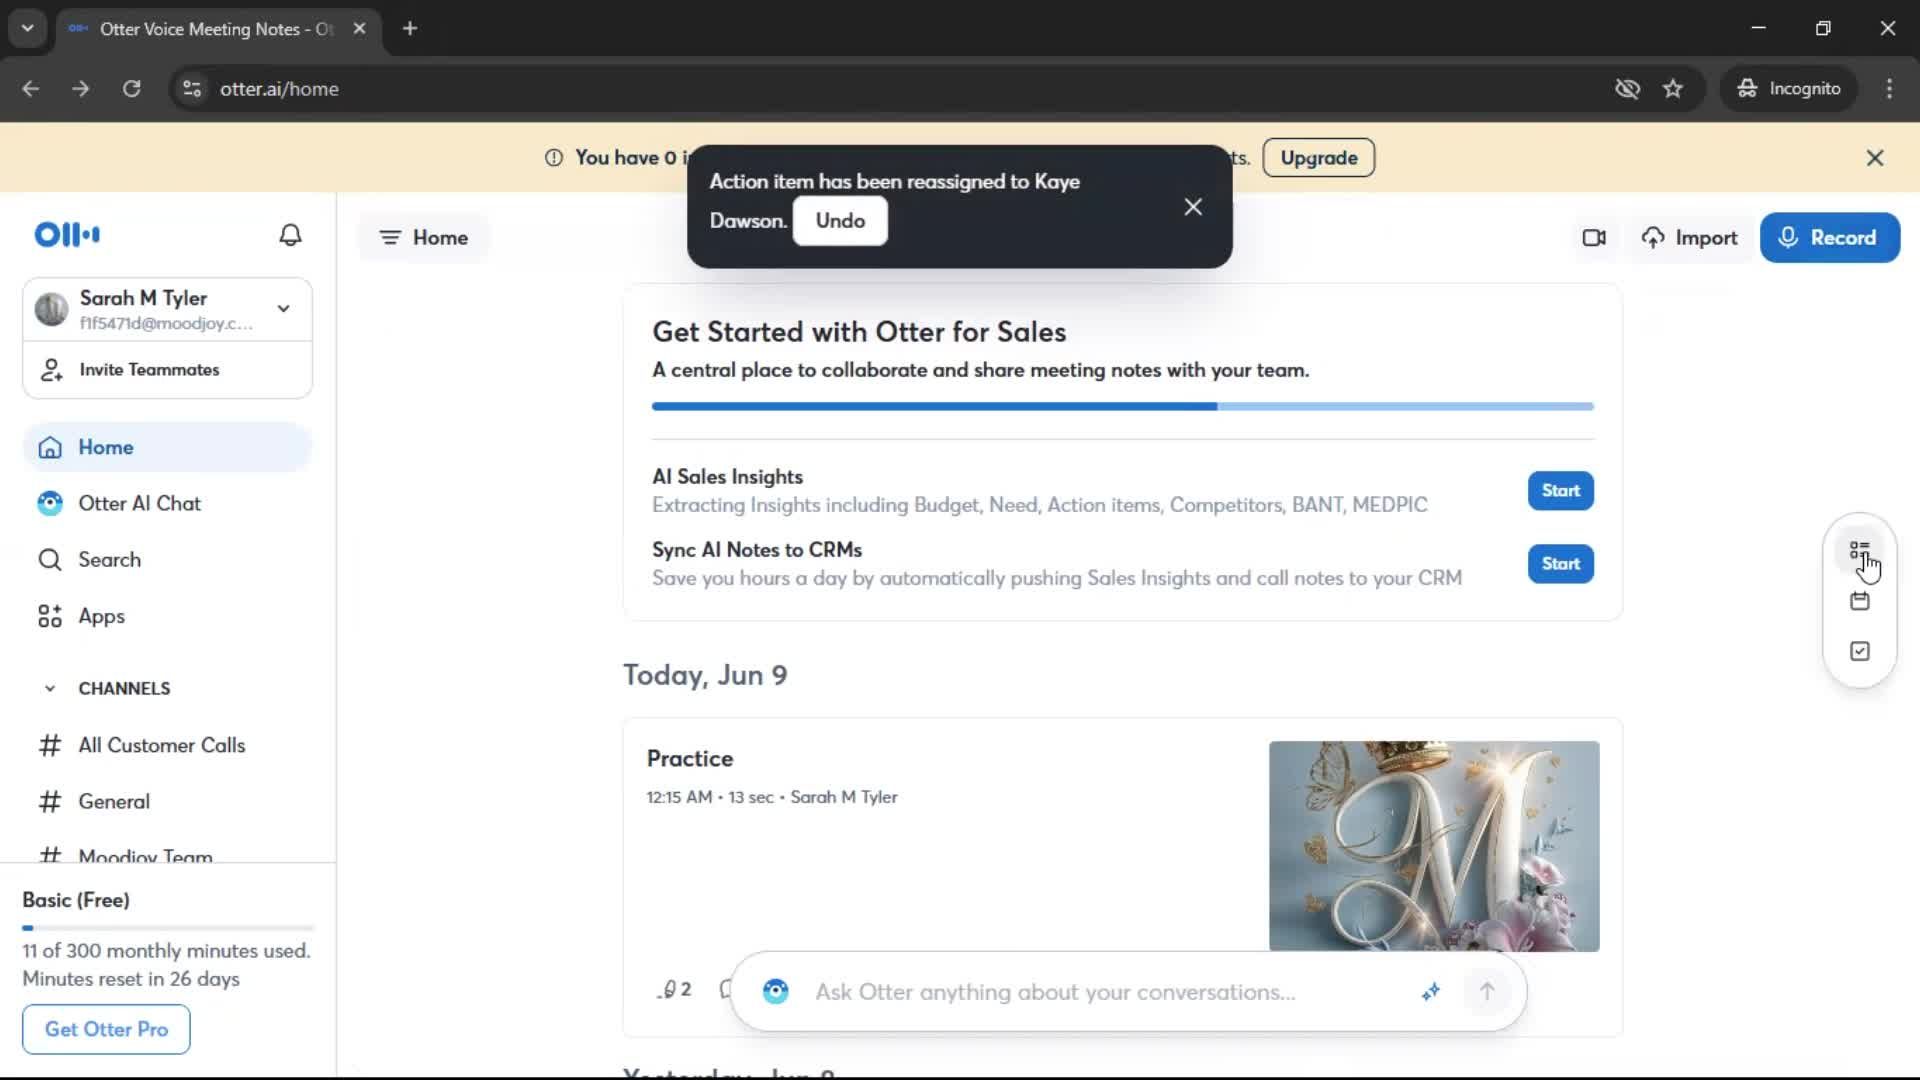Open All Customer Calls channel
This screenshot has width=1920, height=1080.
[x=167, y=746]
